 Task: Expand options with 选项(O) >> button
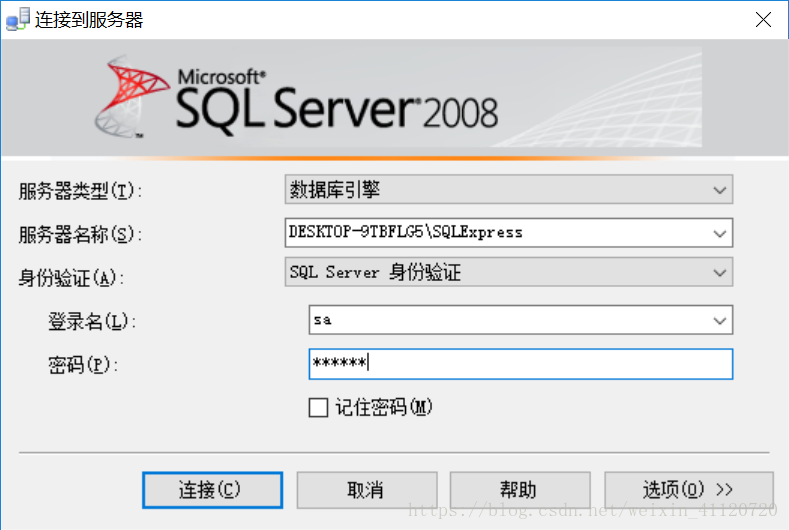coord(689,490)
